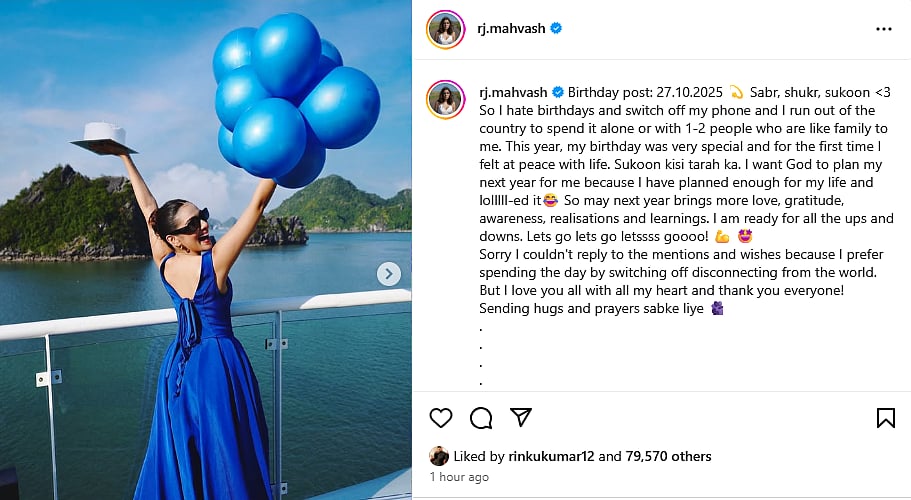Open comments via speech bubble icon
The image size is (911, 500).
click(481, 418)
